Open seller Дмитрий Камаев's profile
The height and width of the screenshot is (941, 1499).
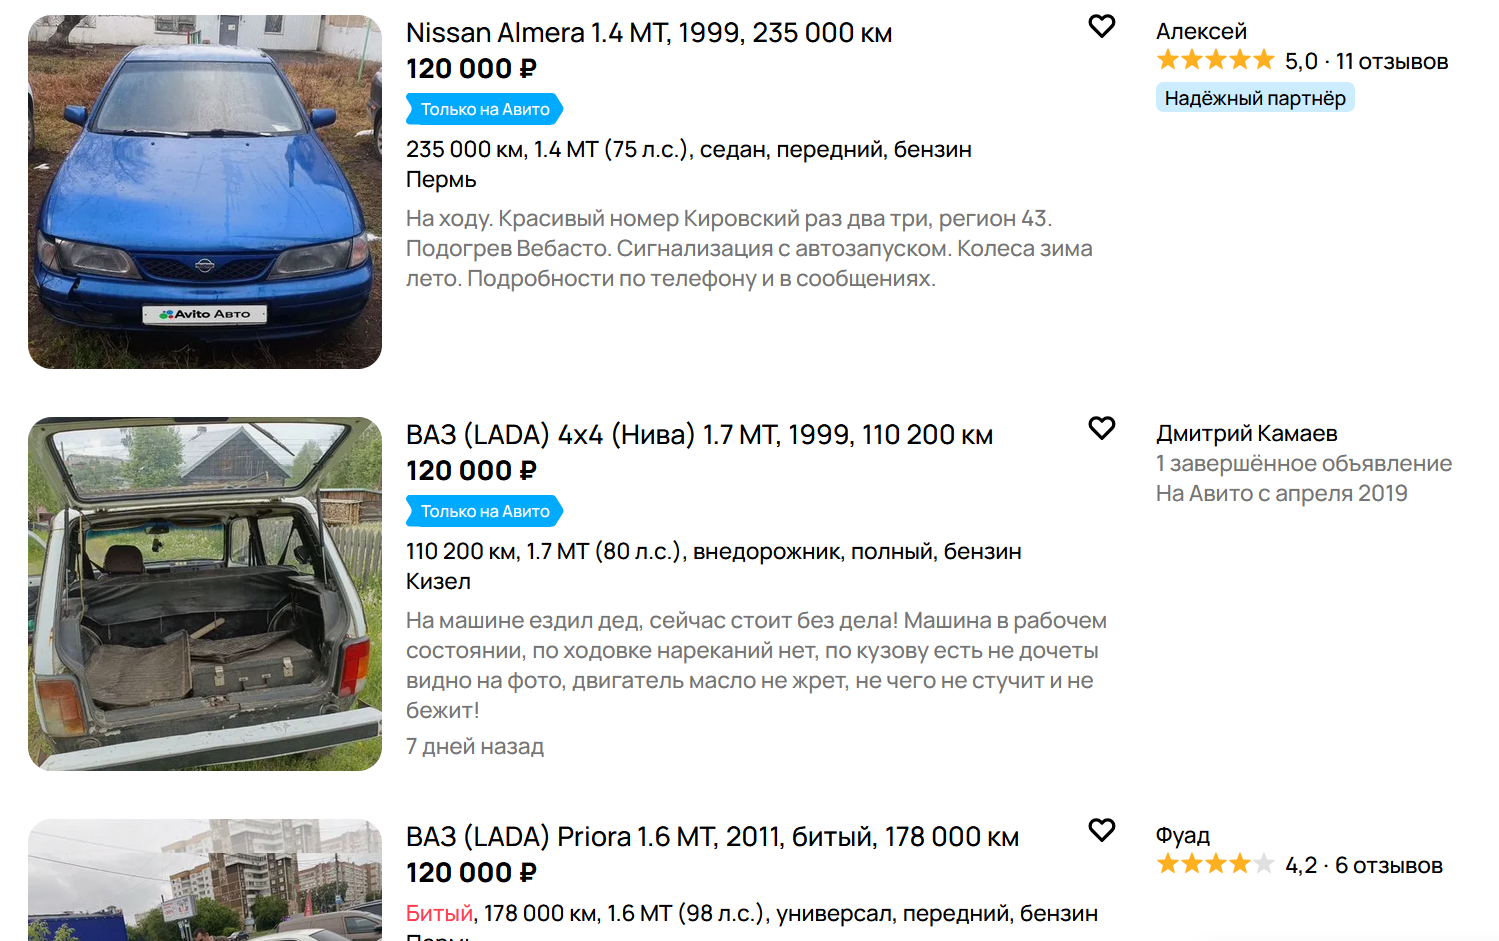[x=1246, y=433]
